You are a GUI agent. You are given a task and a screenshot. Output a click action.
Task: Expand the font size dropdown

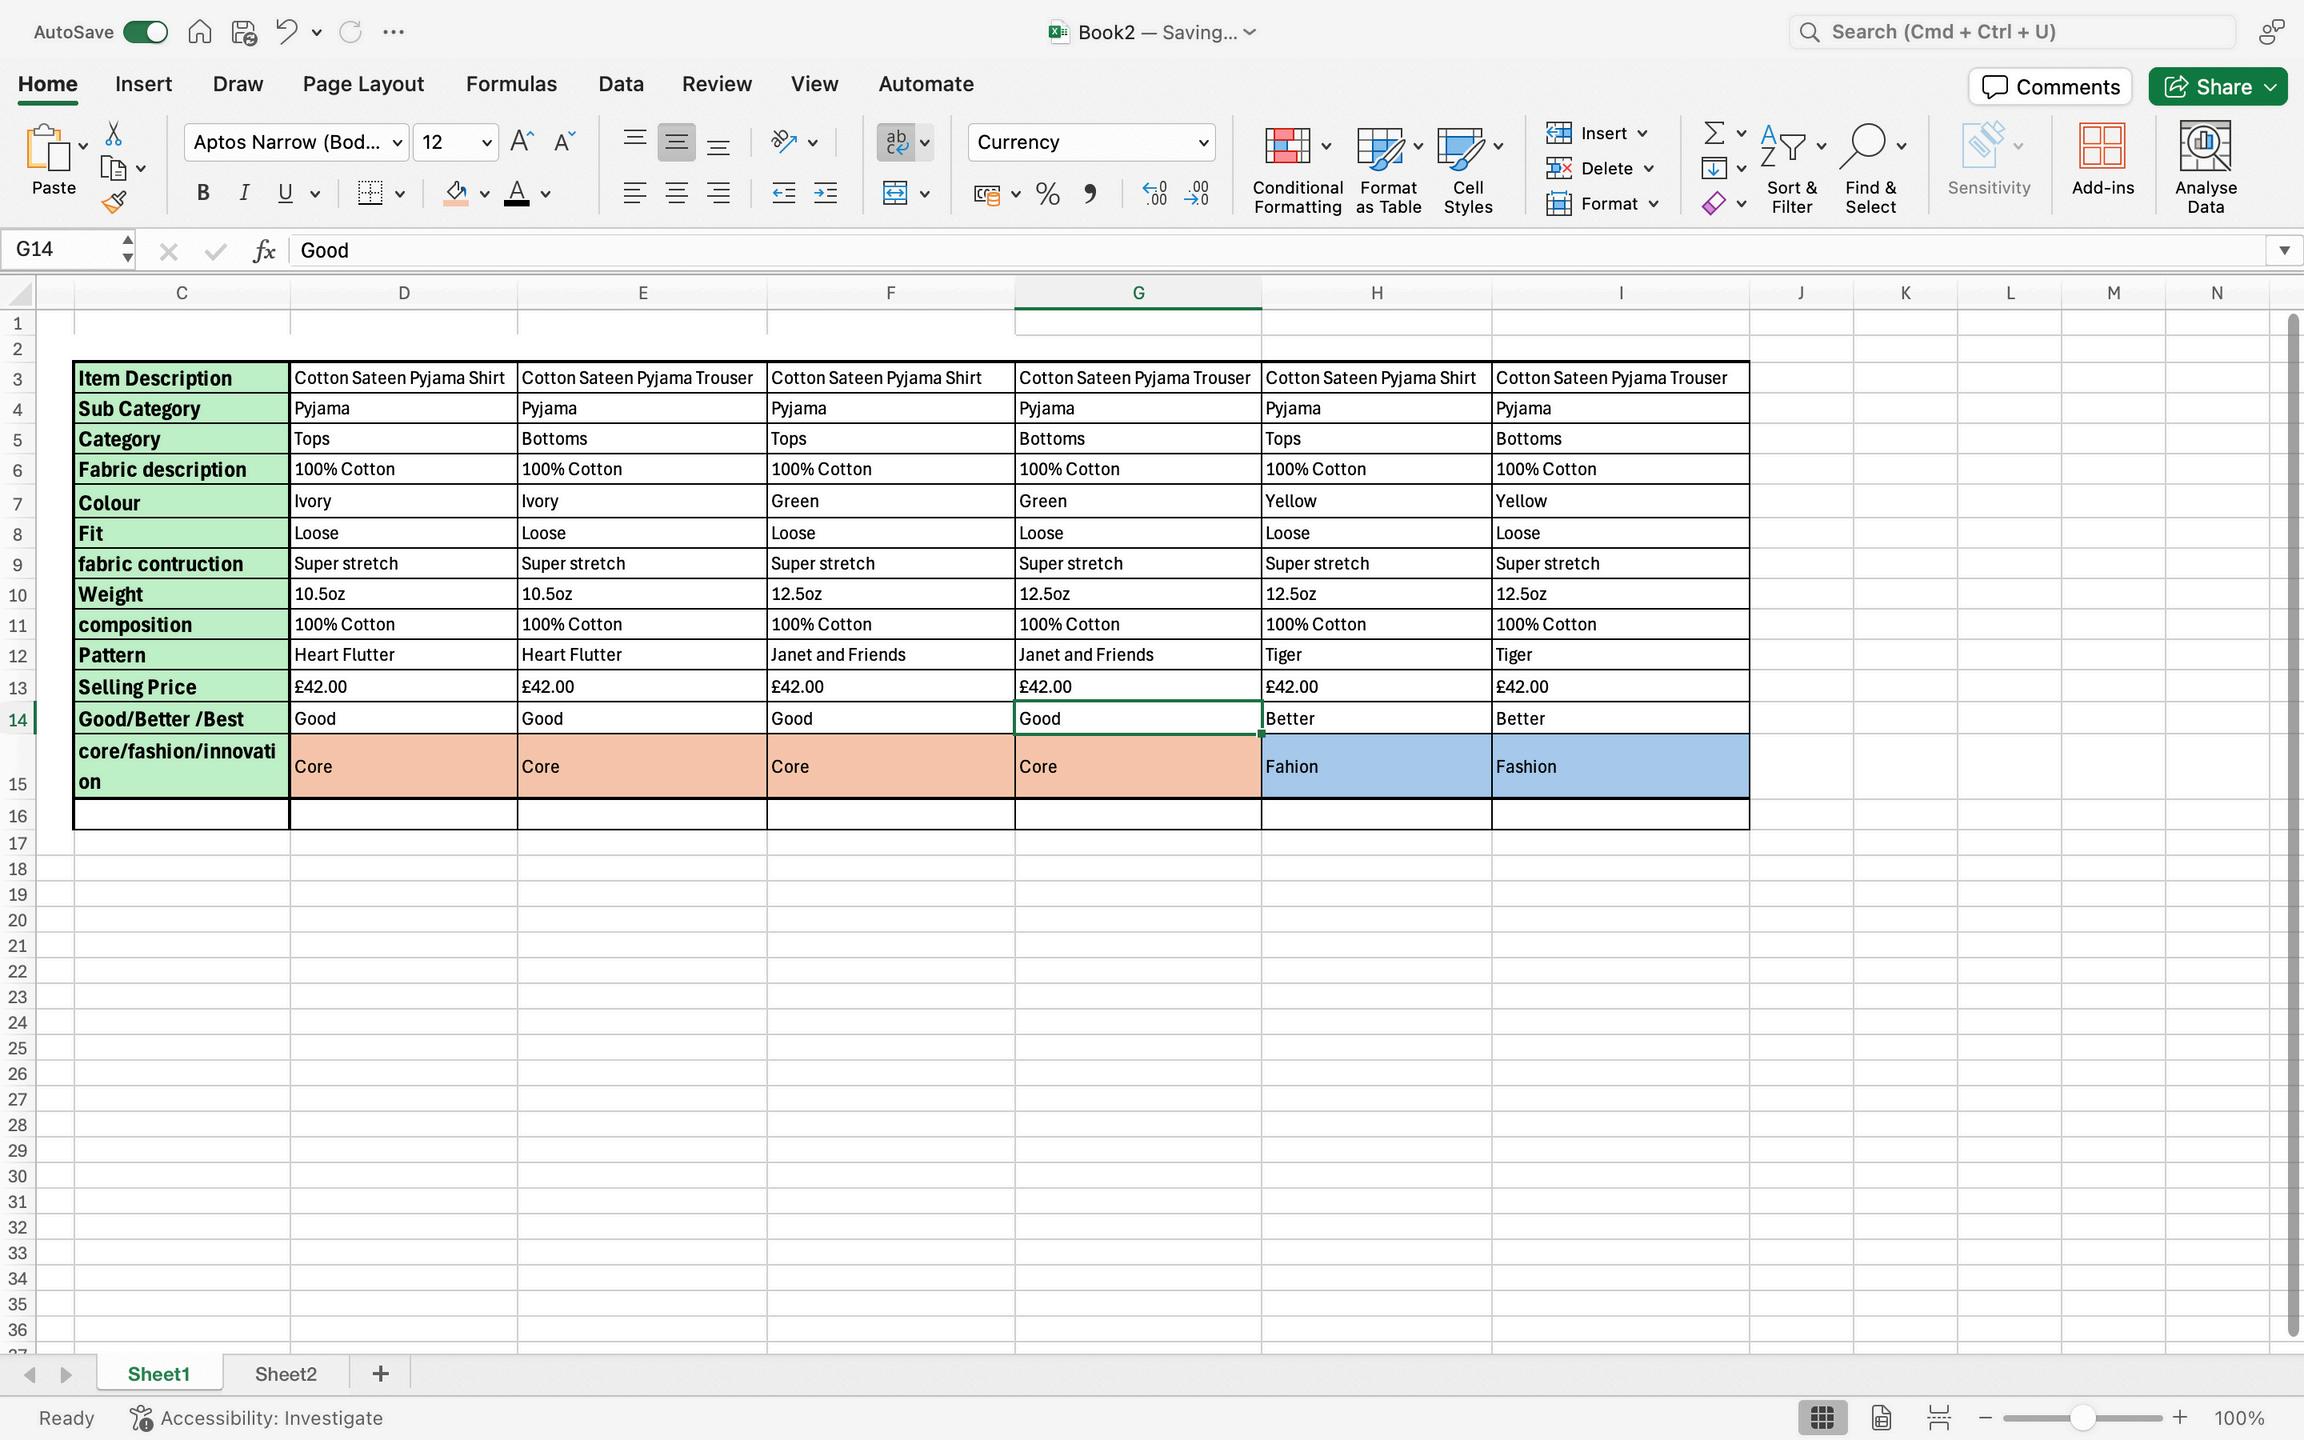[486, 143]
